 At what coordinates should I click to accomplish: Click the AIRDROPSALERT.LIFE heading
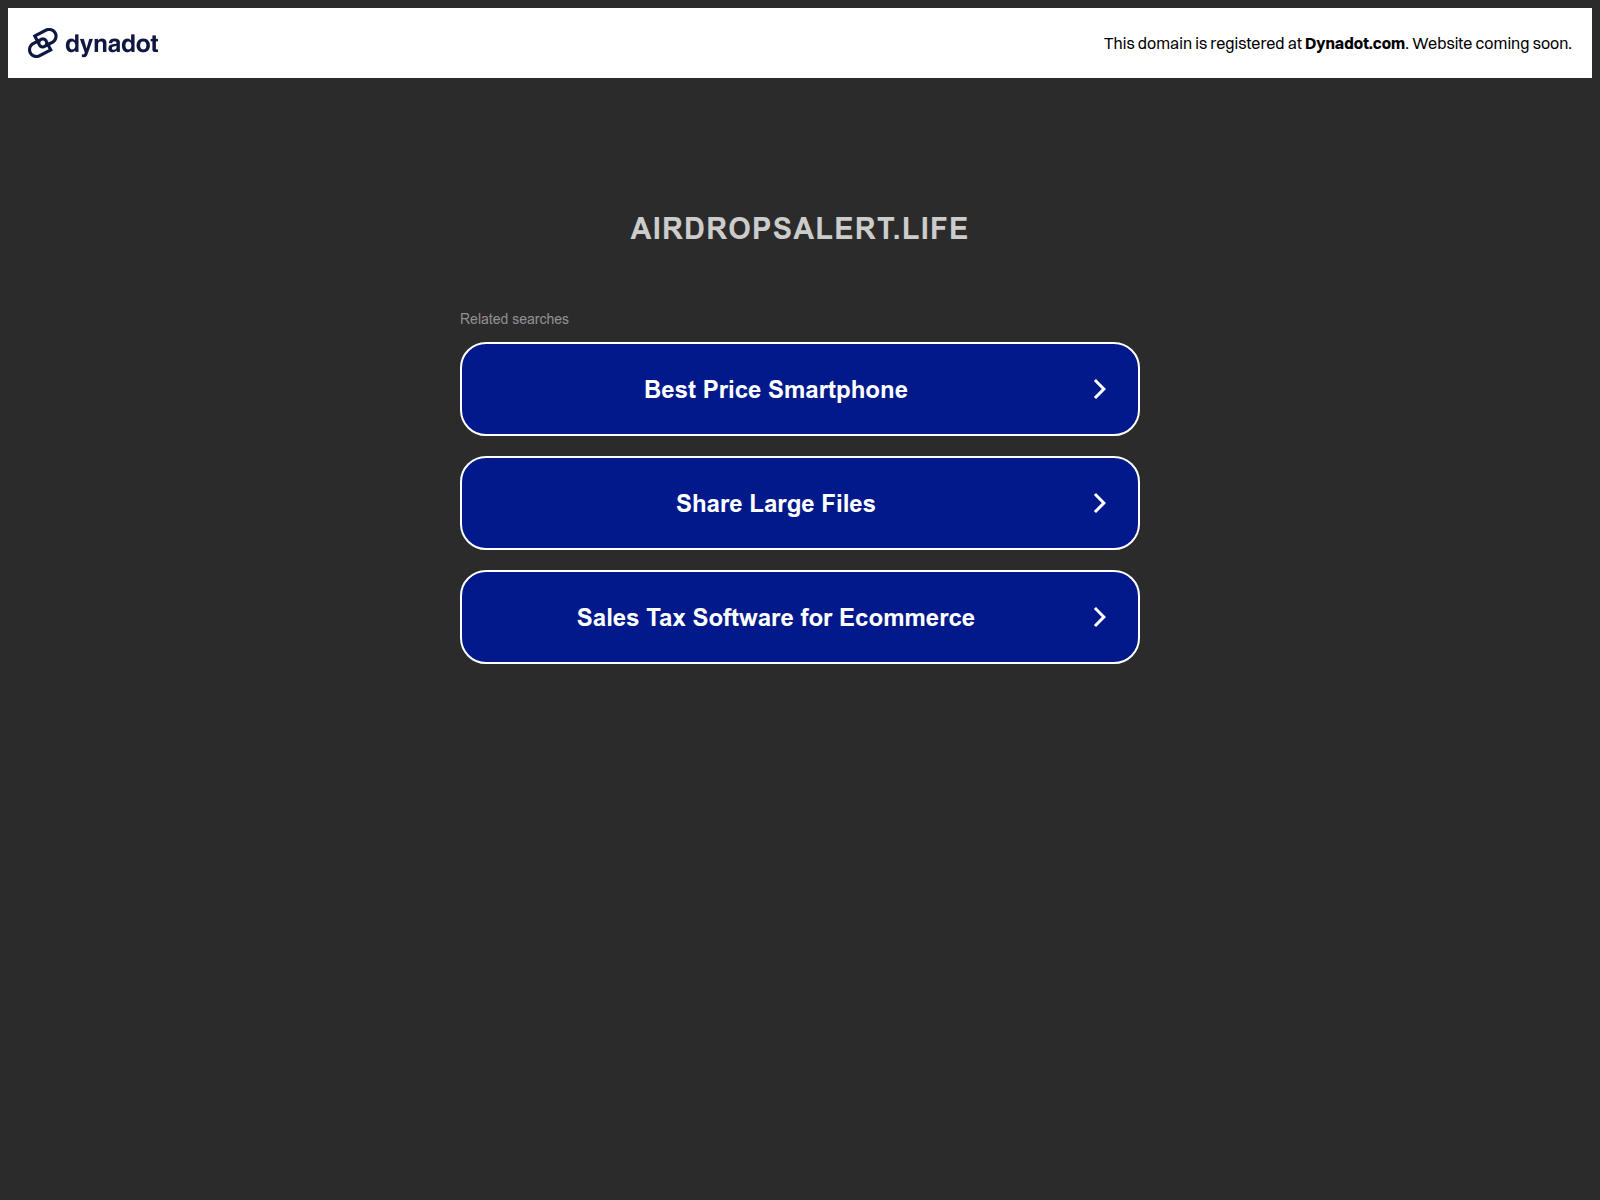pos(798,228)
